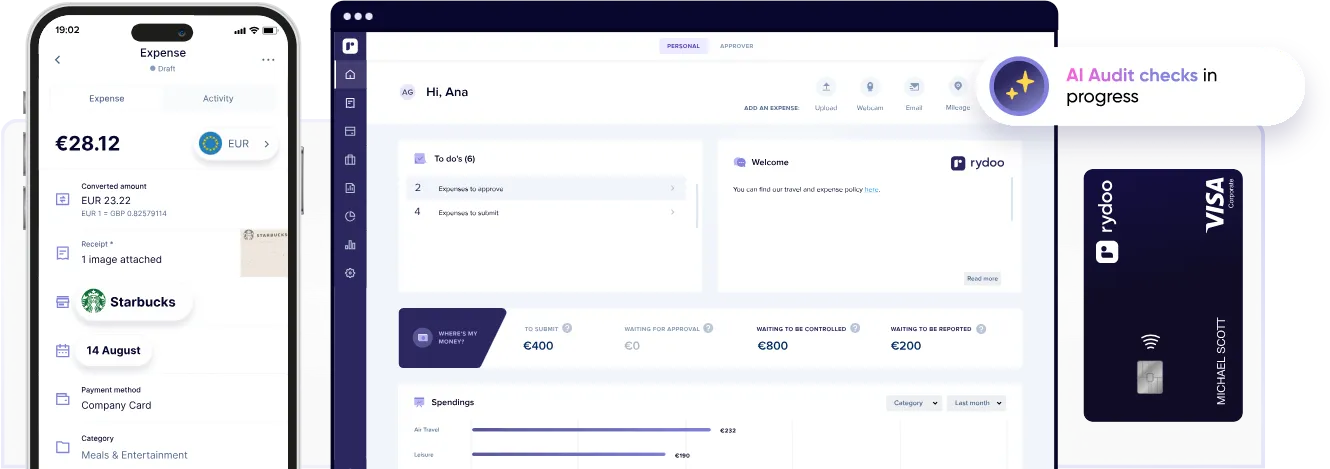The image size is (1330, 469).
Task: Open the report sheet icon in the sidebar
Action: point(350,188)
